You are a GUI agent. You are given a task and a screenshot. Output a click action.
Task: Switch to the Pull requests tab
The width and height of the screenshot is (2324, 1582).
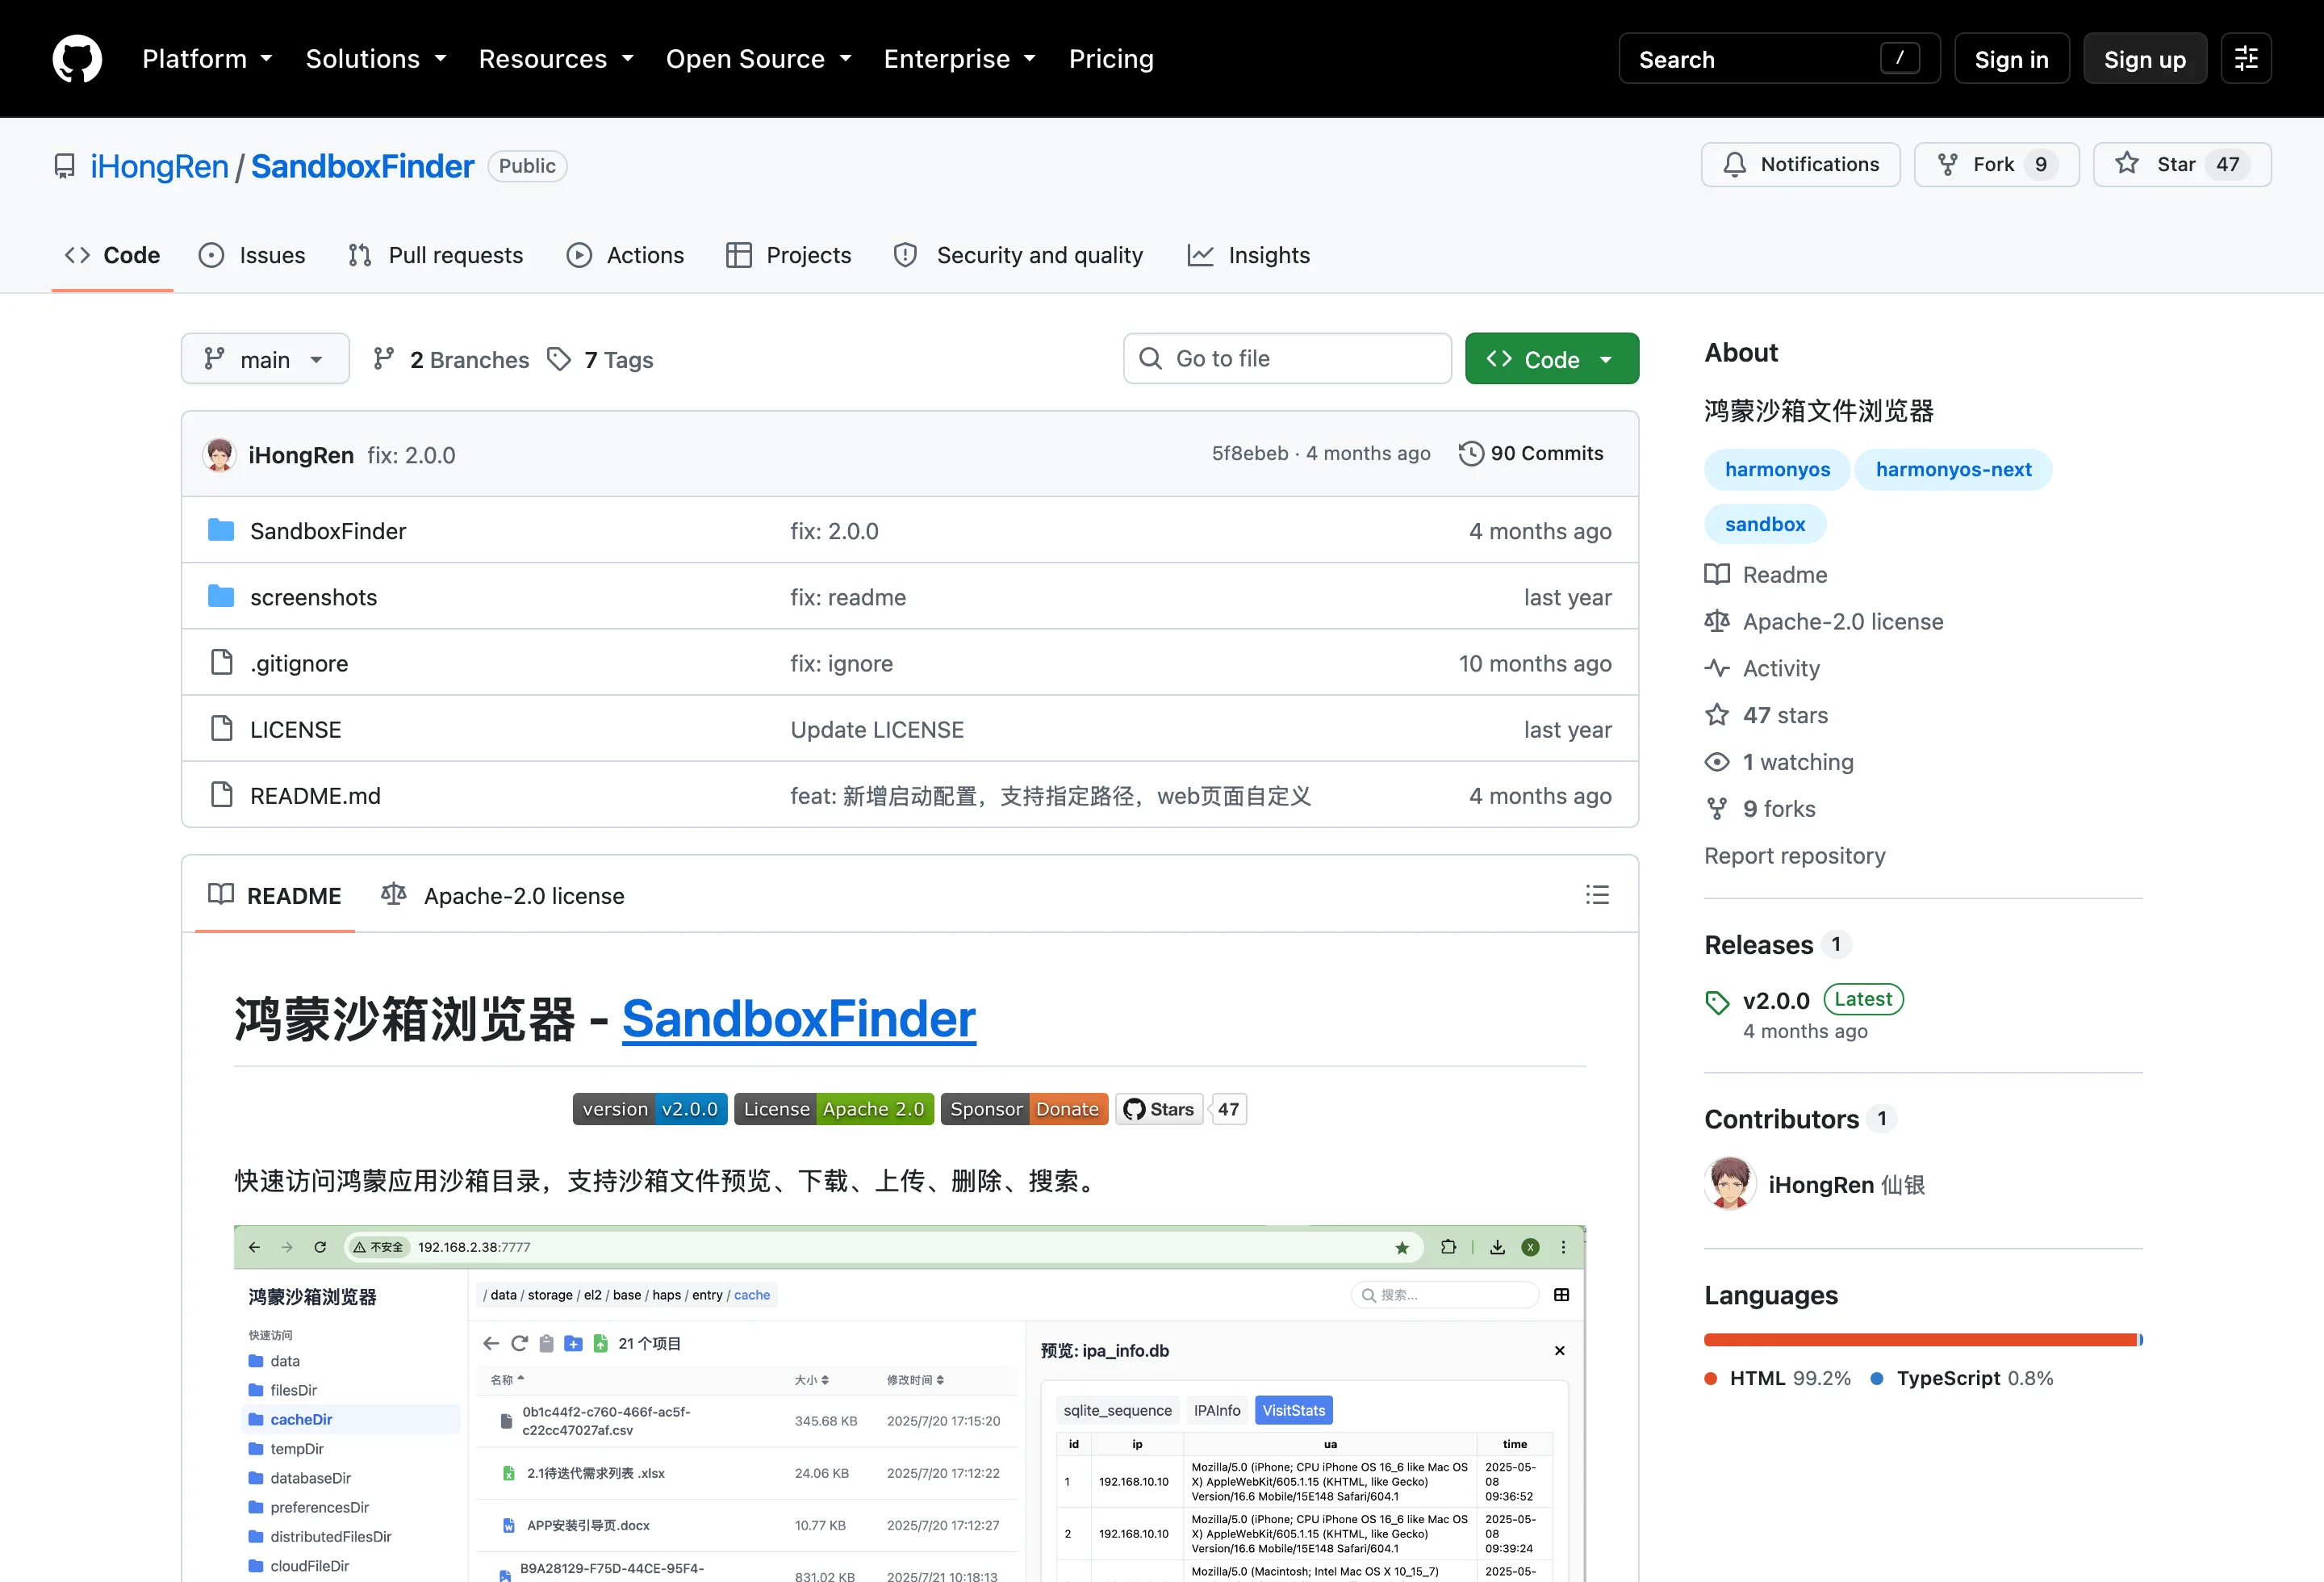click(436, 255)
